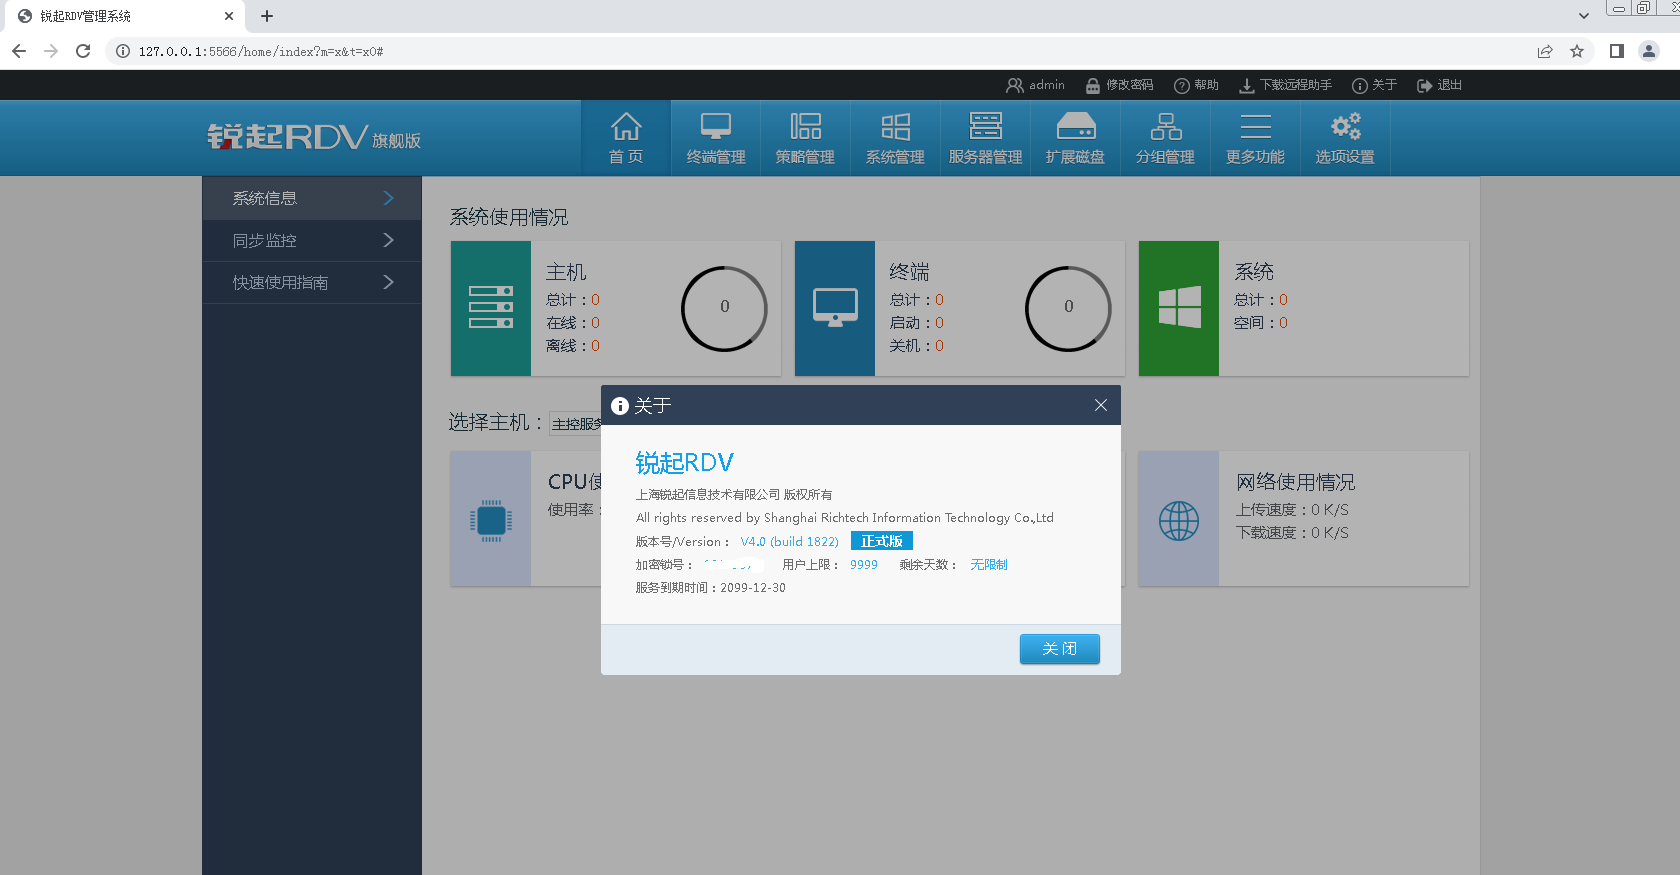Click the network globe icon
This screenshot has height=875, width=1680.
point(1179,520)
